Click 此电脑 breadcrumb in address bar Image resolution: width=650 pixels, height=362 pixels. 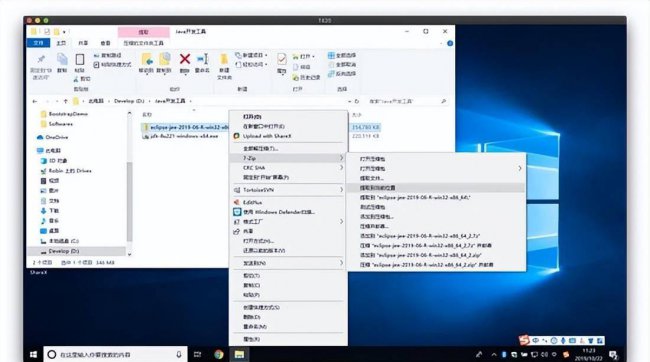(95, 101)
